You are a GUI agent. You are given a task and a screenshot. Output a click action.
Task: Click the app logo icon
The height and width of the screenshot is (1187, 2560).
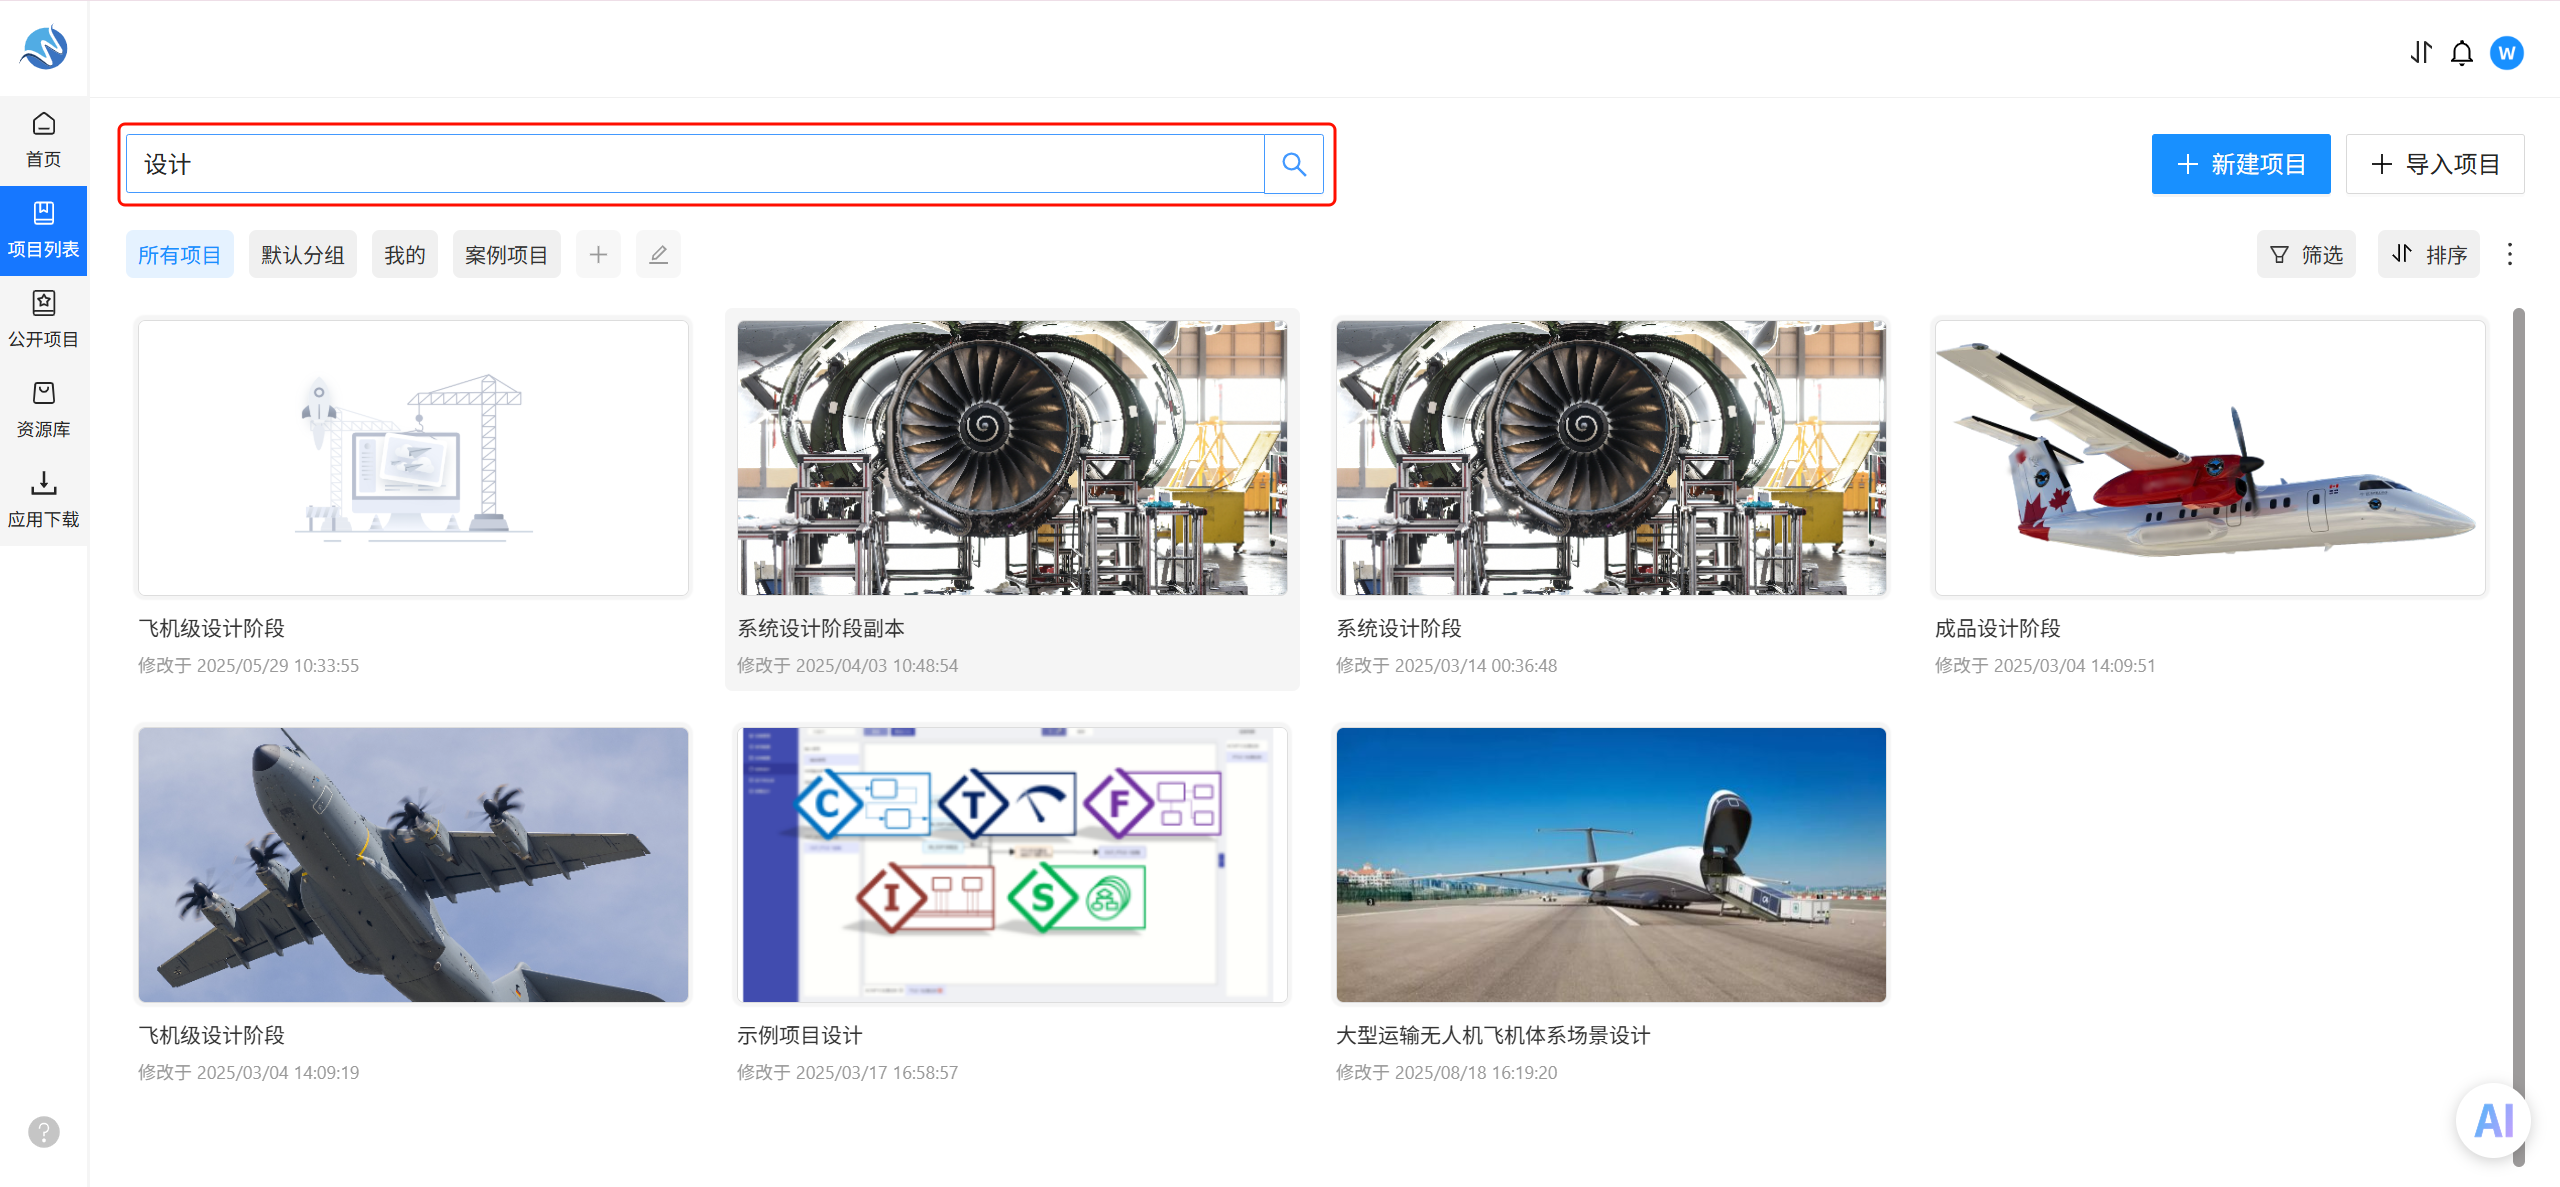click(x=44, y=47)
